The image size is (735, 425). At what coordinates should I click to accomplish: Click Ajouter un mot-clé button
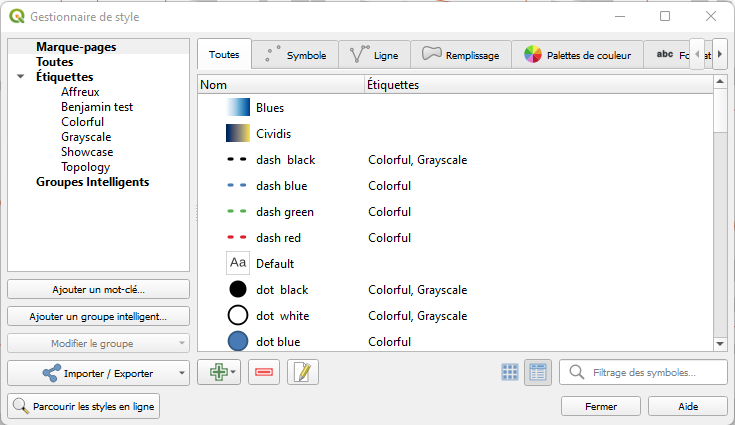pos(98,290)
